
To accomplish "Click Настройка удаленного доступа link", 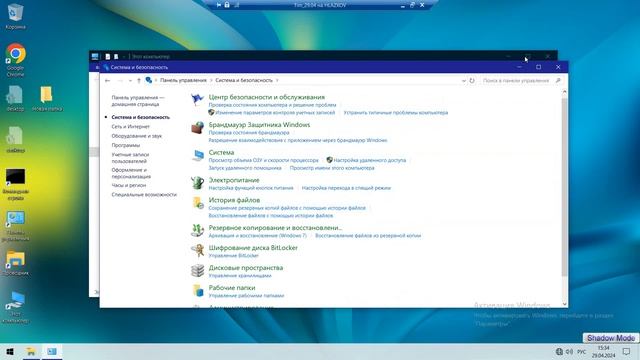I will (370, 160).
